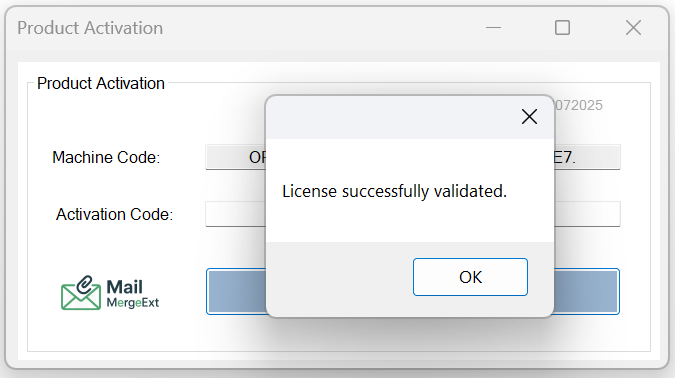Close the license validated message dialog

[529, 116]
